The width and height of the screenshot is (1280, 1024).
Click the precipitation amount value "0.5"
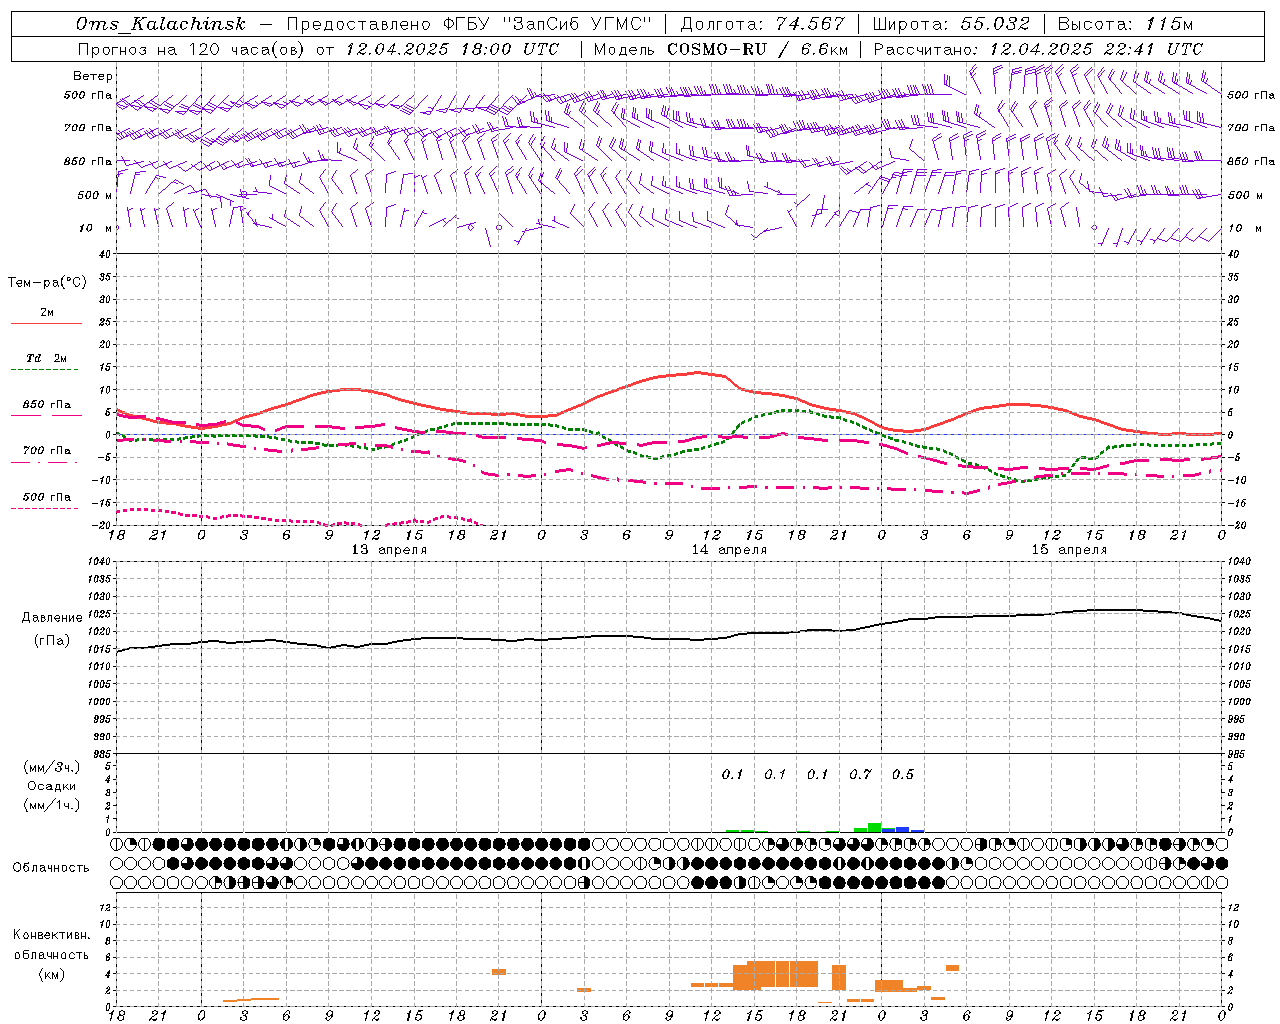[x=903, y=774]
